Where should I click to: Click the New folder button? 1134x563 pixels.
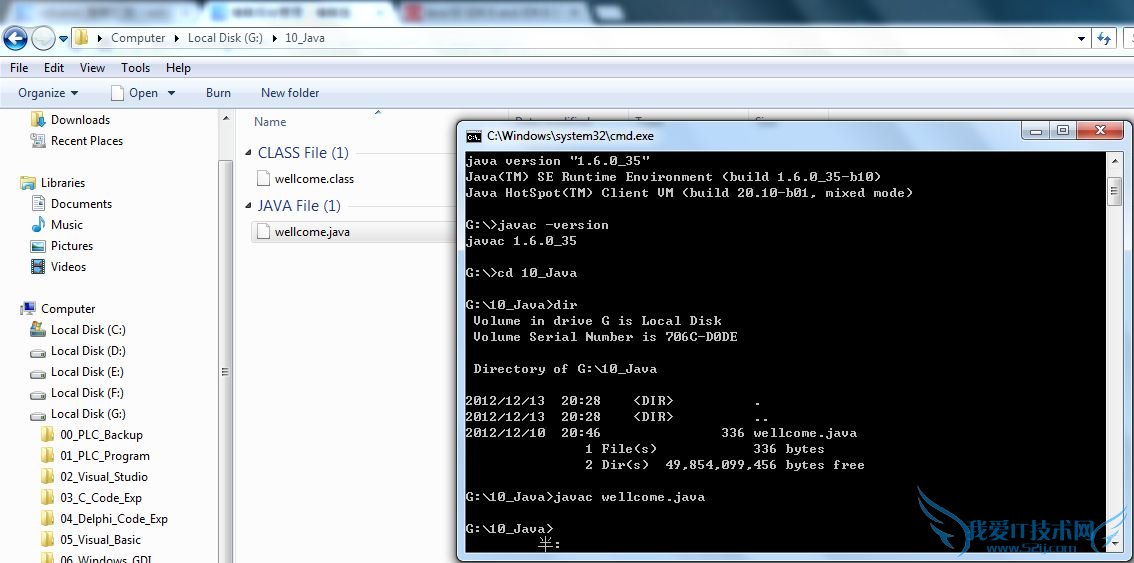pos(290,93)
